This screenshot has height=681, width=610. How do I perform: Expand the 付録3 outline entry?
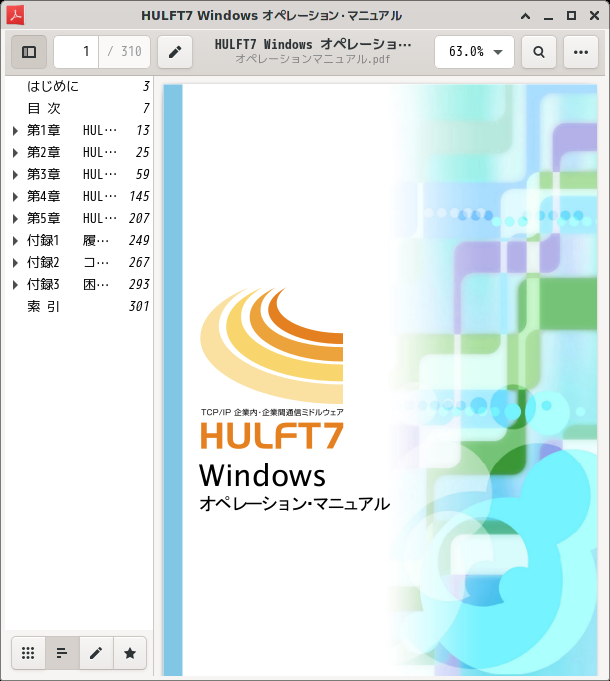pos(15,284)
